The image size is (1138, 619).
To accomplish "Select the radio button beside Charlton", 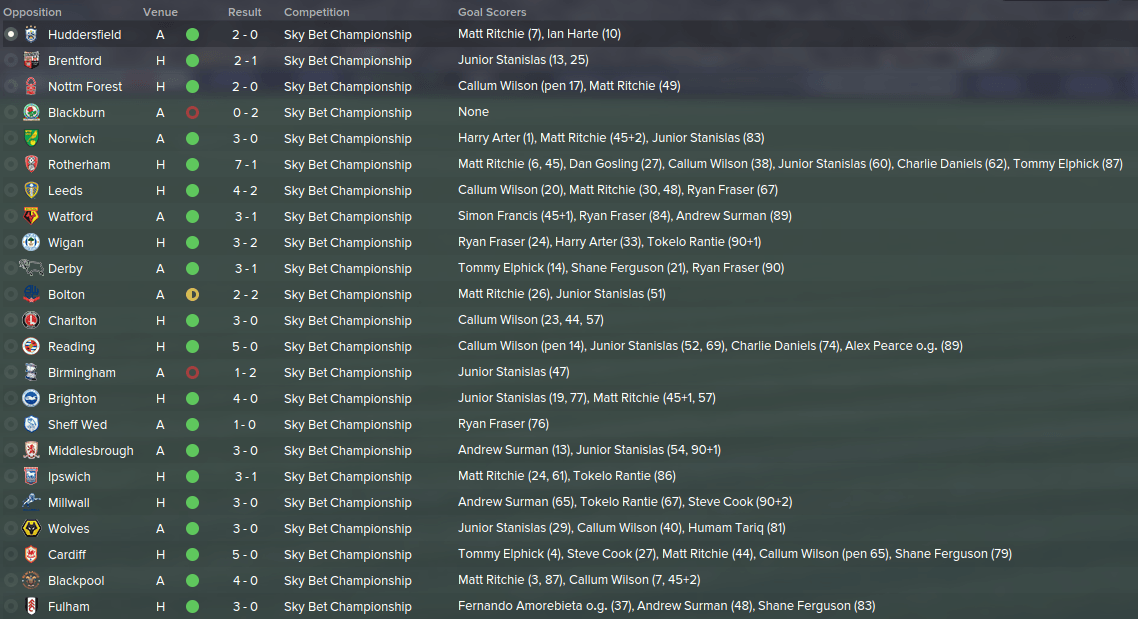I will [10, 320].
